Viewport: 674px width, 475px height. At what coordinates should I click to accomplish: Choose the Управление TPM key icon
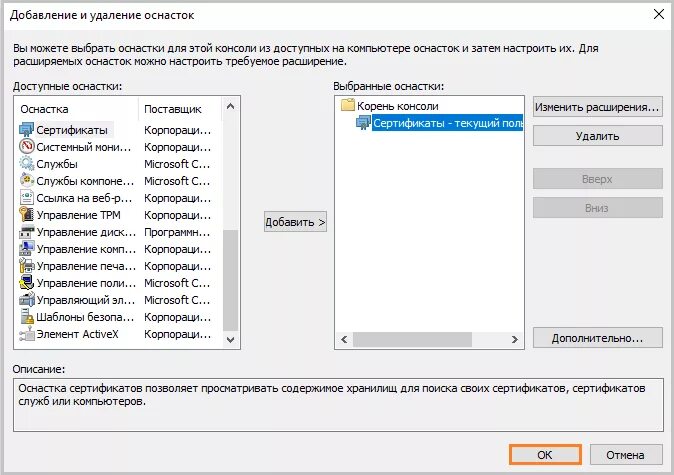[27, 215]
